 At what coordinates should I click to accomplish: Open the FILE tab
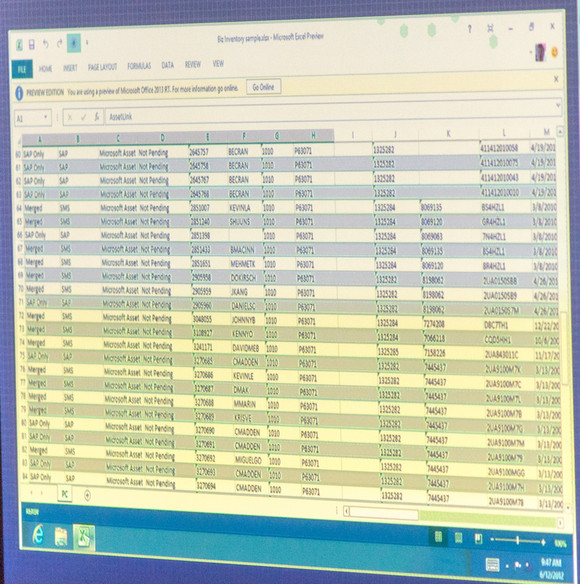click(22, 69)
